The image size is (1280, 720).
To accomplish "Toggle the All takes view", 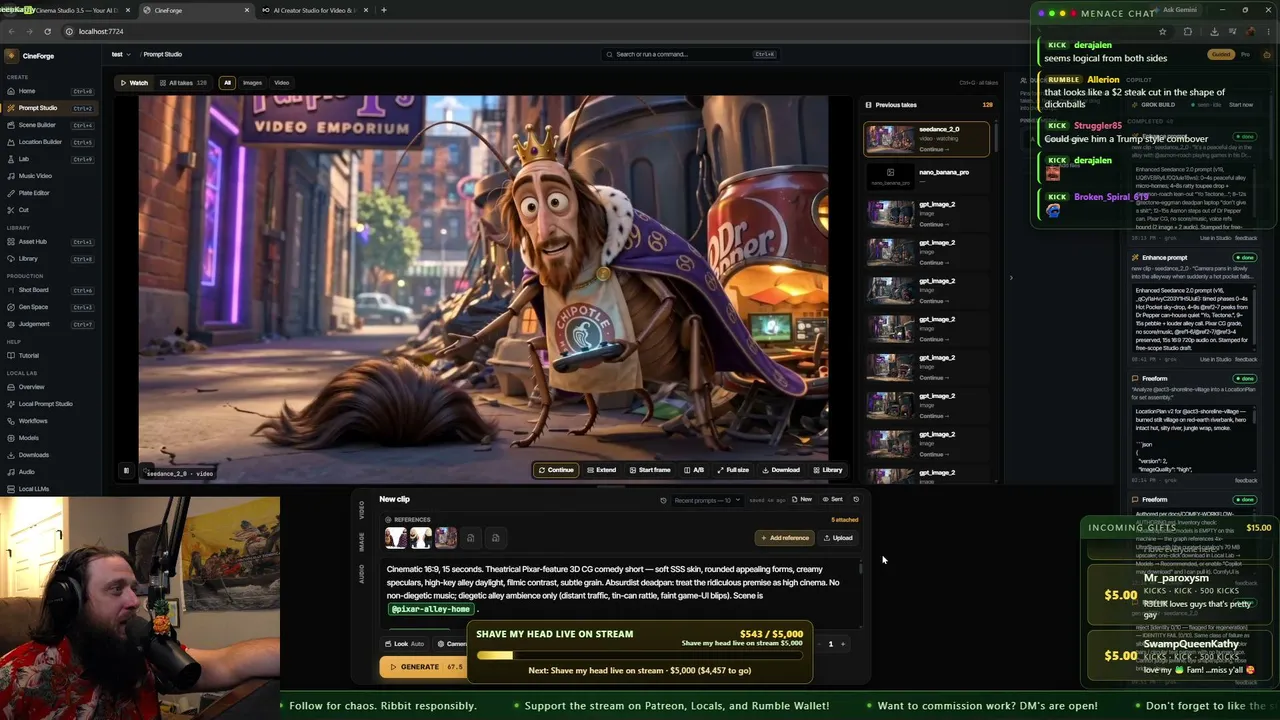I will [x=183, y=83].
